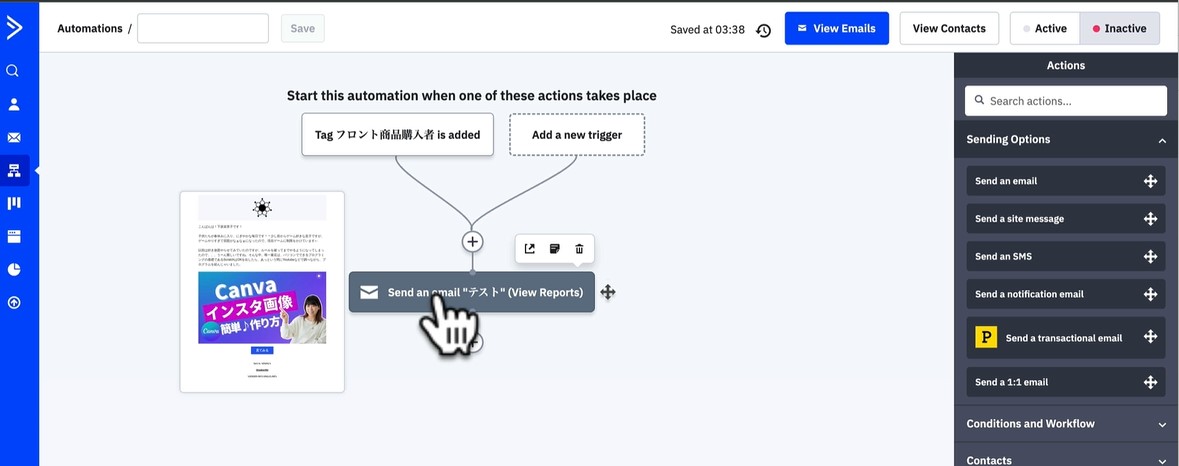This screenshot has height=466, width=1179.
Task: Open the Reports pie chart sidebar icon
Action: [14, 269]
